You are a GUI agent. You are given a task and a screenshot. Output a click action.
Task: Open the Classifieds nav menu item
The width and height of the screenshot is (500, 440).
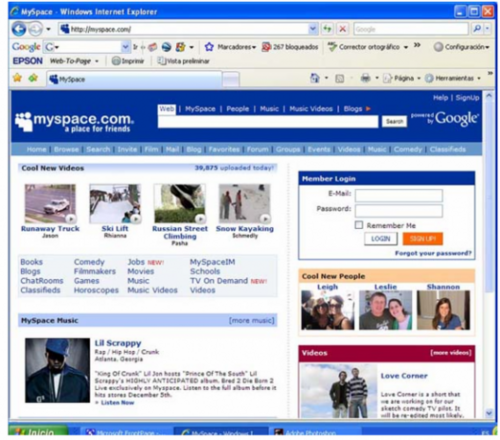click(x=448, y=149)
